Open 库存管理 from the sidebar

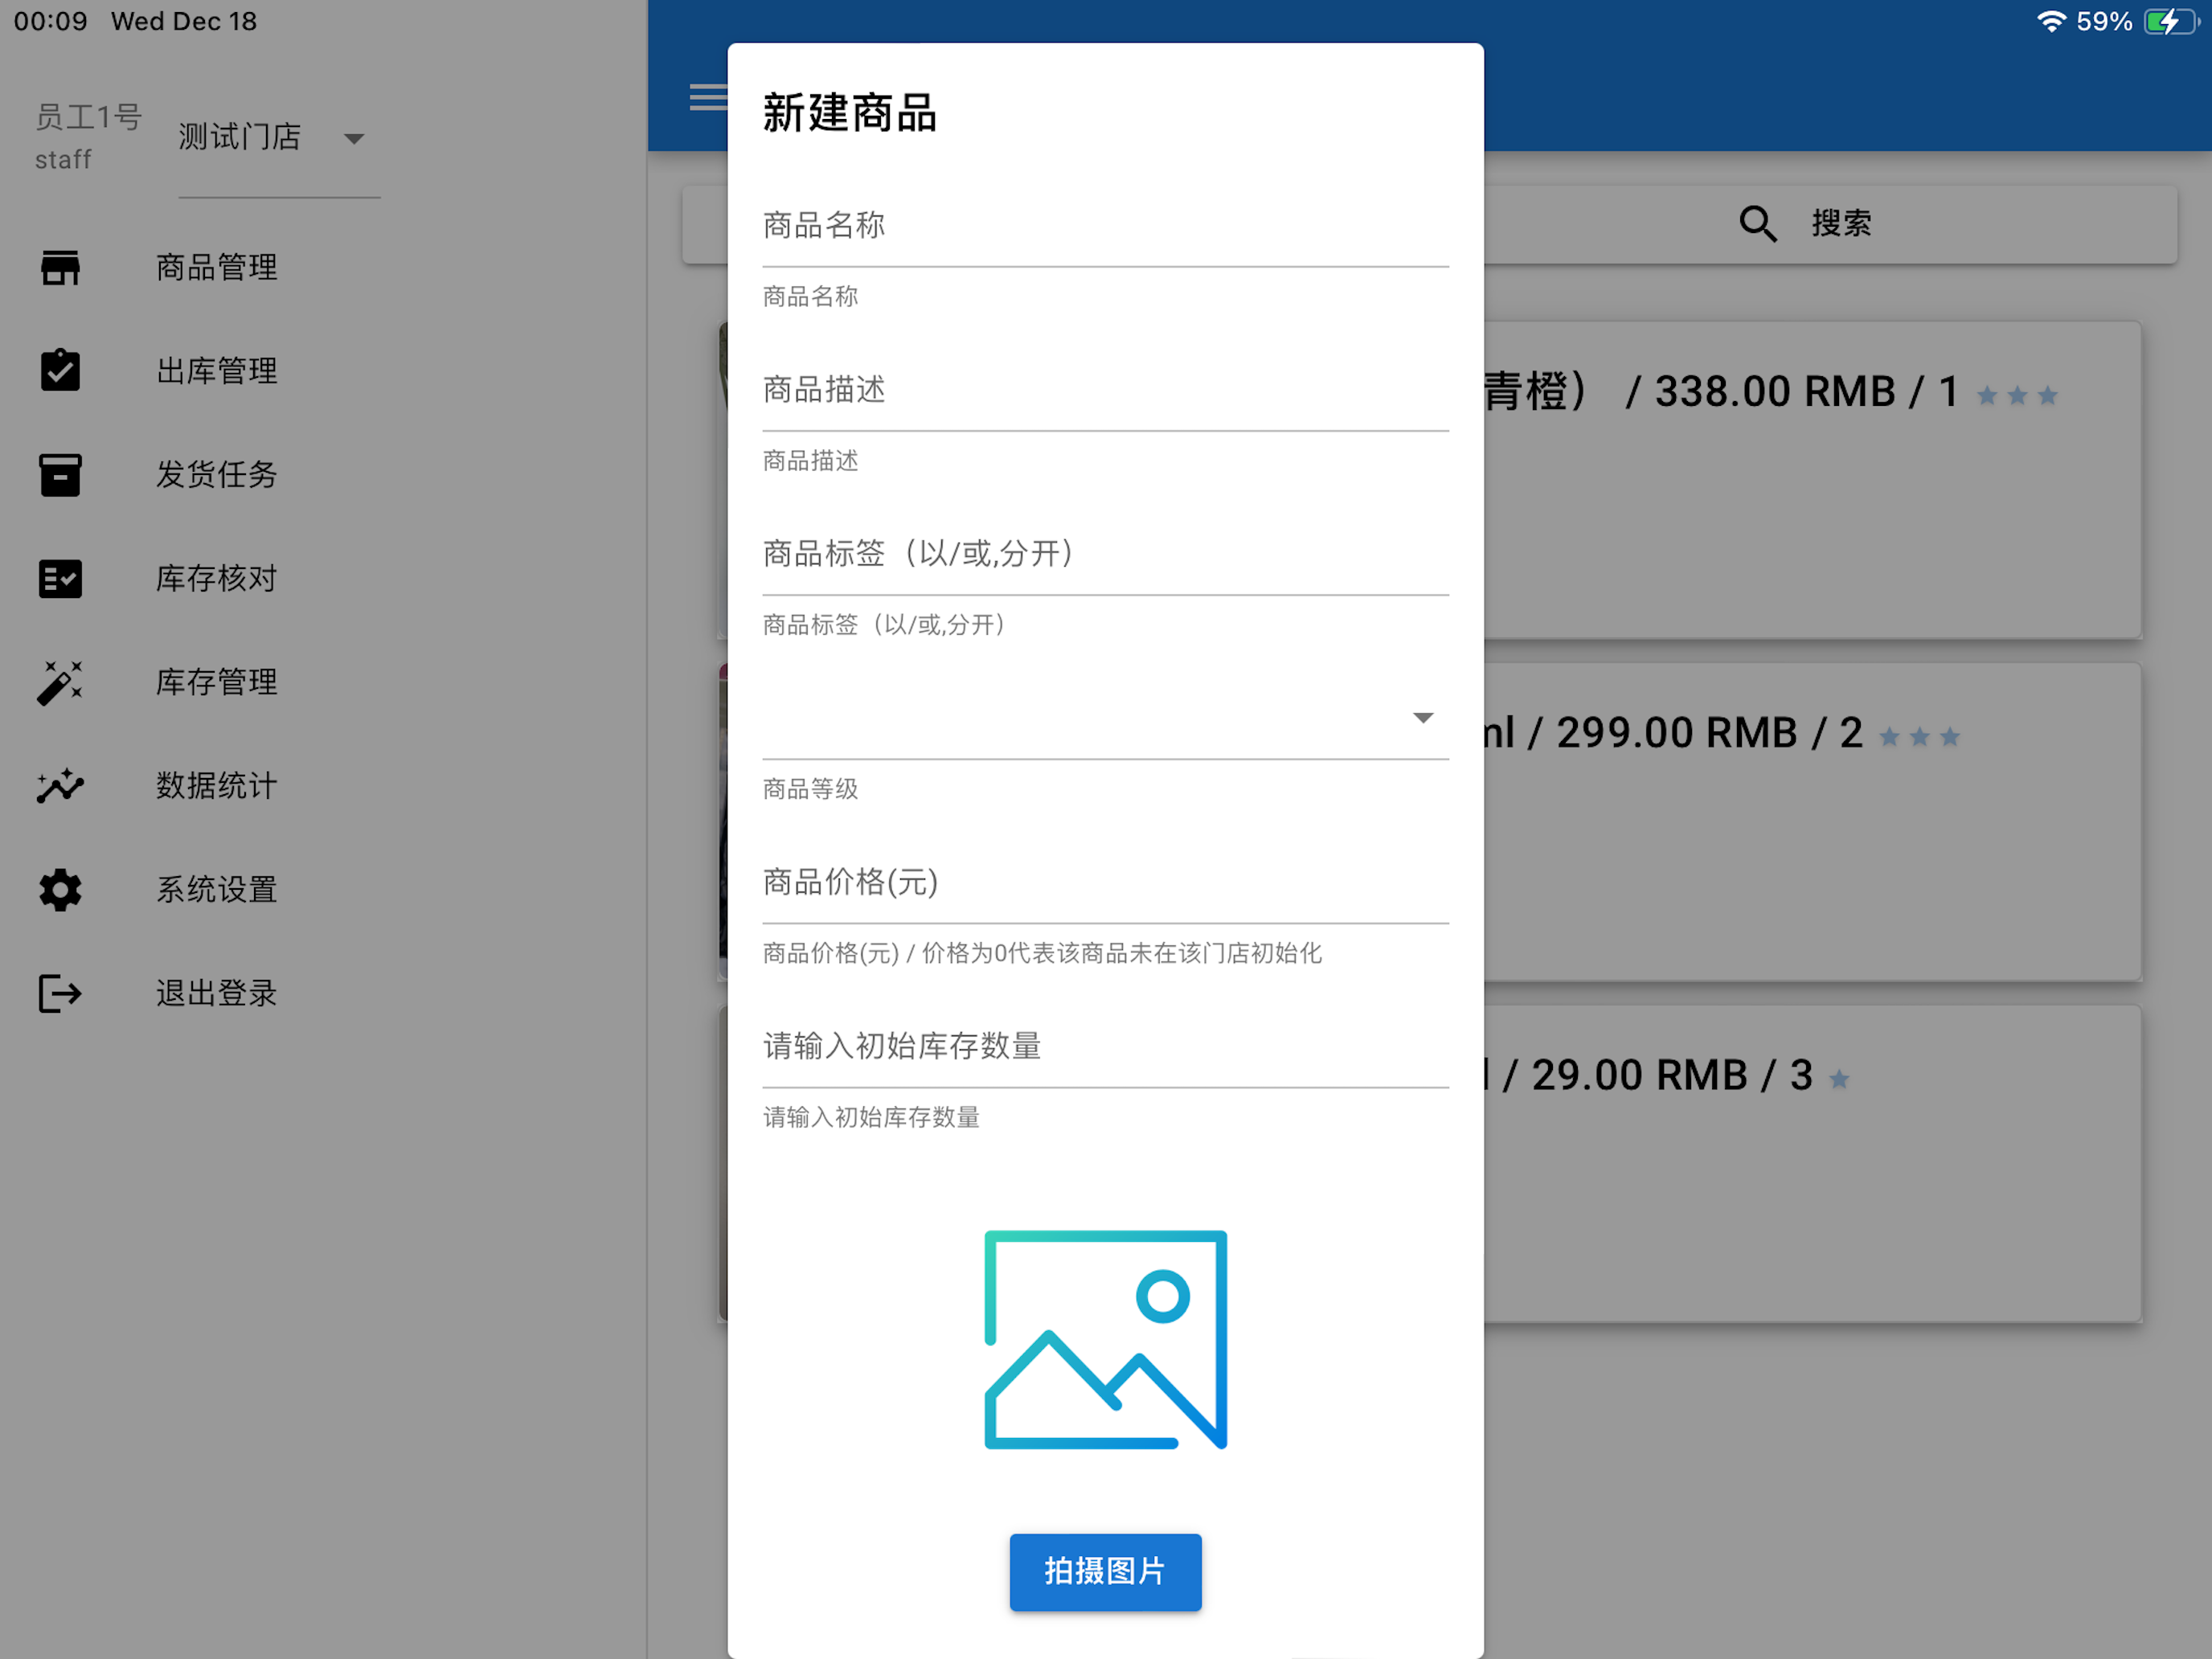pos(323,682)
